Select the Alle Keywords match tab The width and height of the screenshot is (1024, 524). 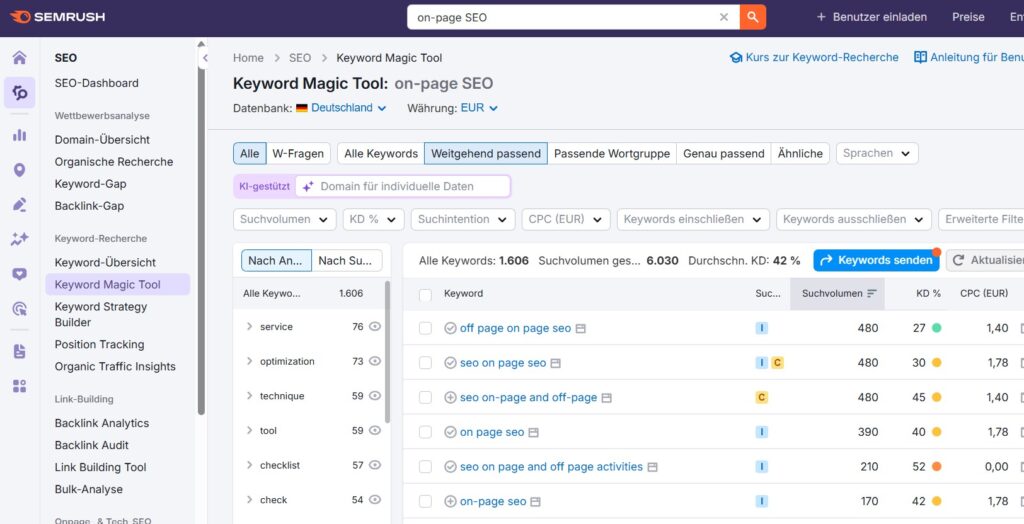[x=381, y=154]
